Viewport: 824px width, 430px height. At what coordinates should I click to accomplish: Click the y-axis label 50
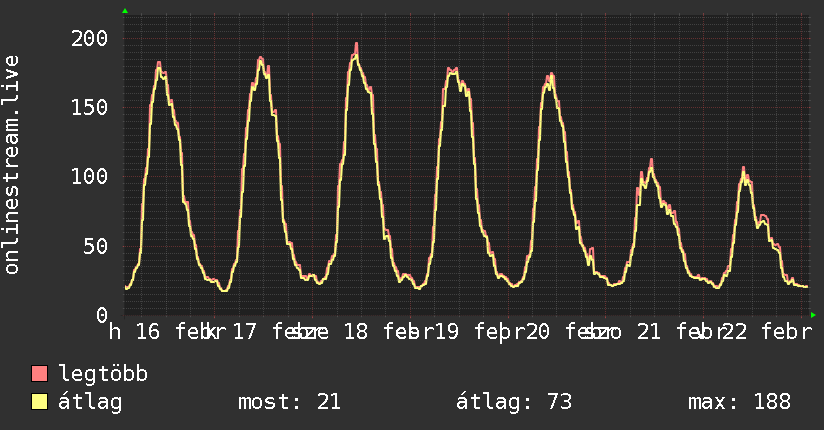[x=96, y=246]
